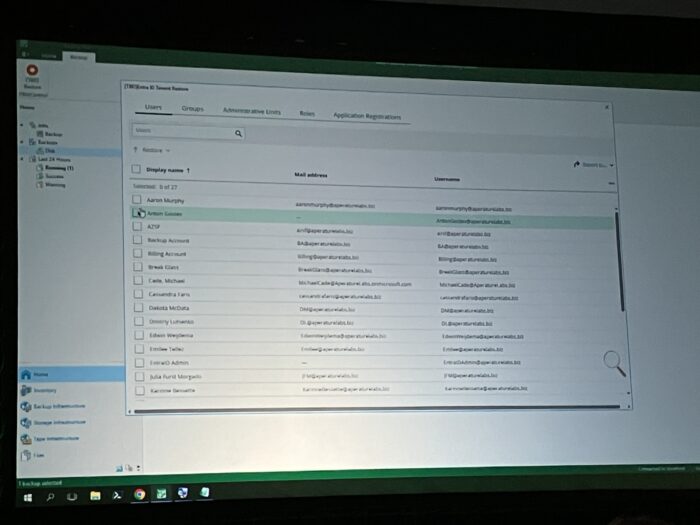This screenshot has height=525, width=700.
Task: Check the Billing Account row checkbox
Action: (138, 253)
